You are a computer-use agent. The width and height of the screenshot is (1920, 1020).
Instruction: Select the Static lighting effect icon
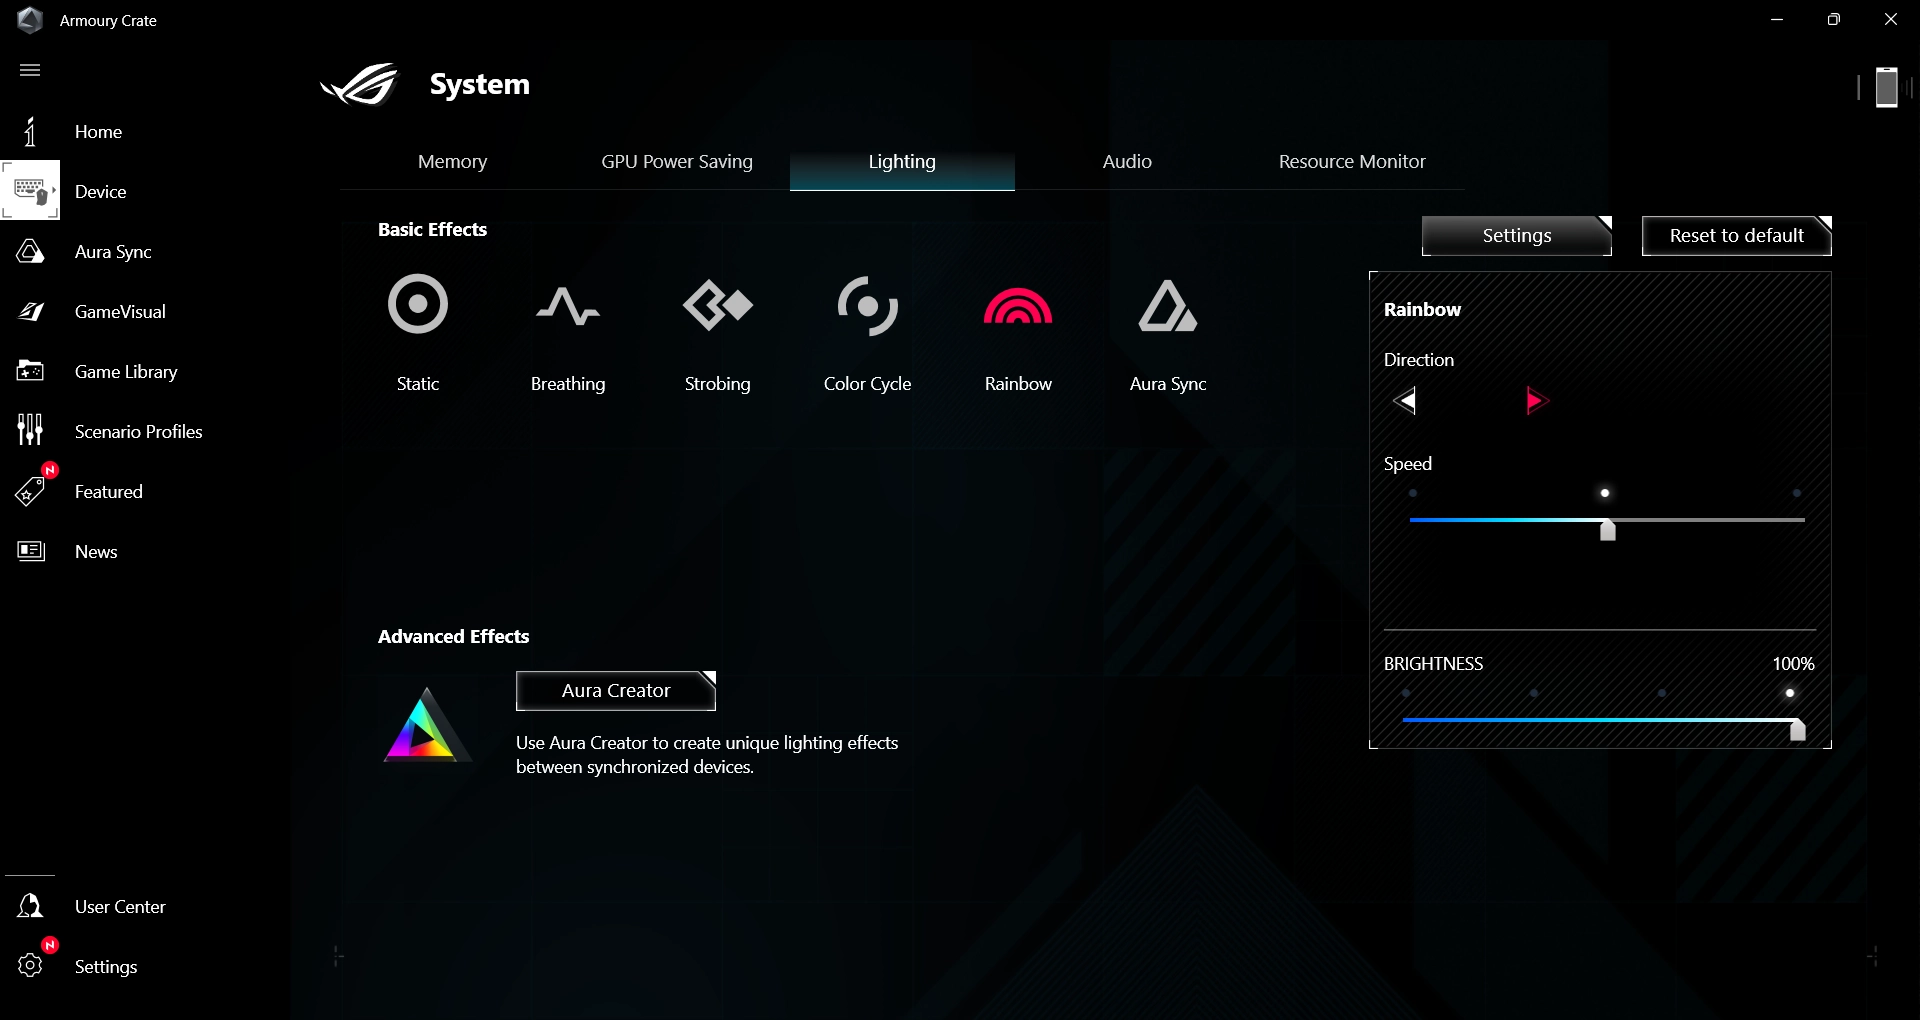(418, 304)
